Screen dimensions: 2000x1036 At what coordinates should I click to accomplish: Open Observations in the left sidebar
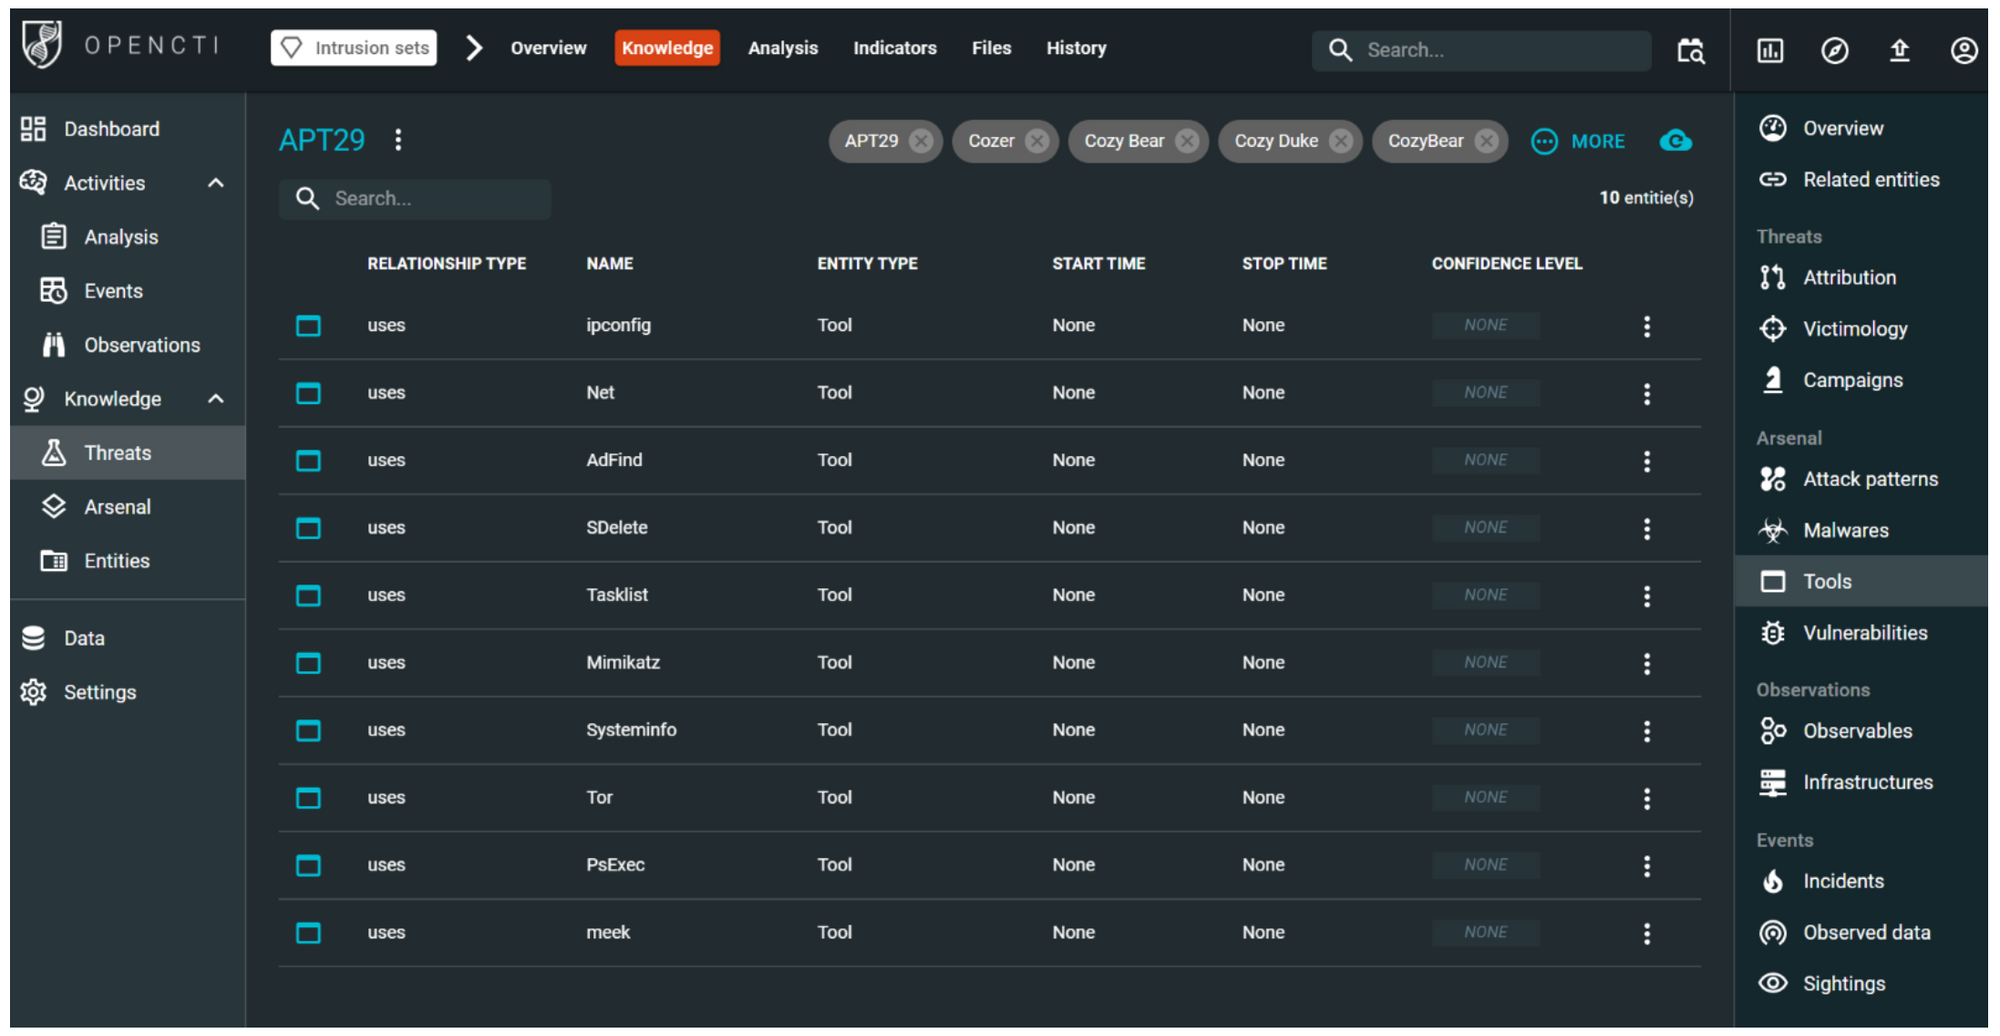point(128,345)
